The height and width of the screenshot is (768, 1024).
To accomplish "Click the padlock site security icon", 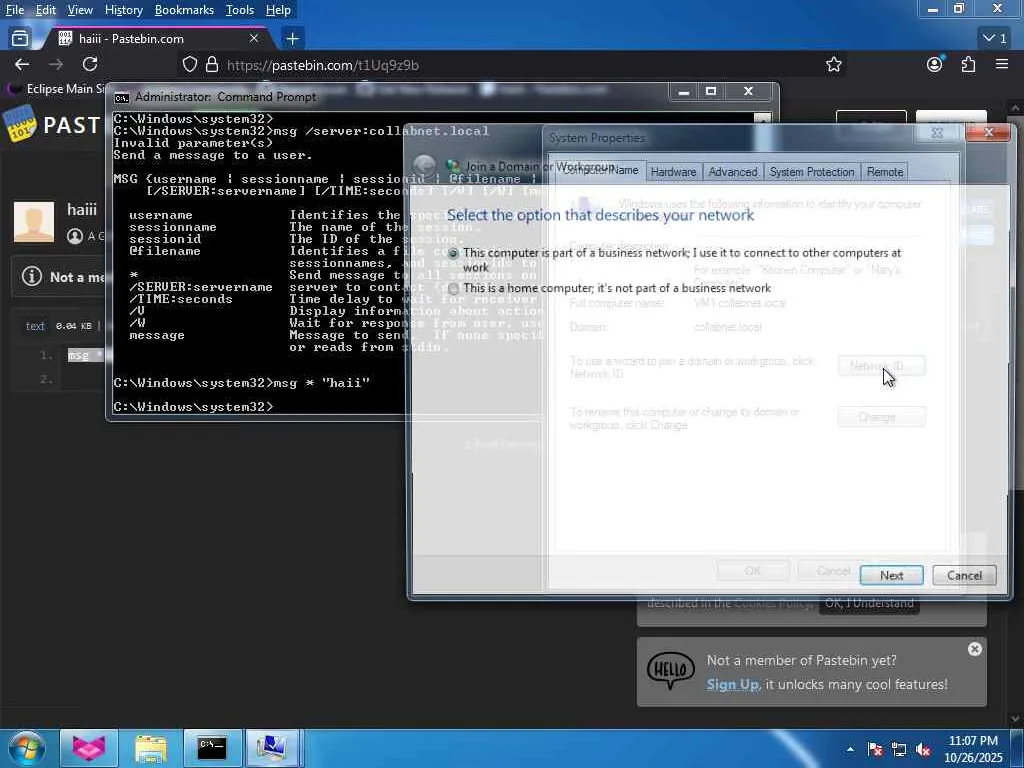I will point(212,64).
